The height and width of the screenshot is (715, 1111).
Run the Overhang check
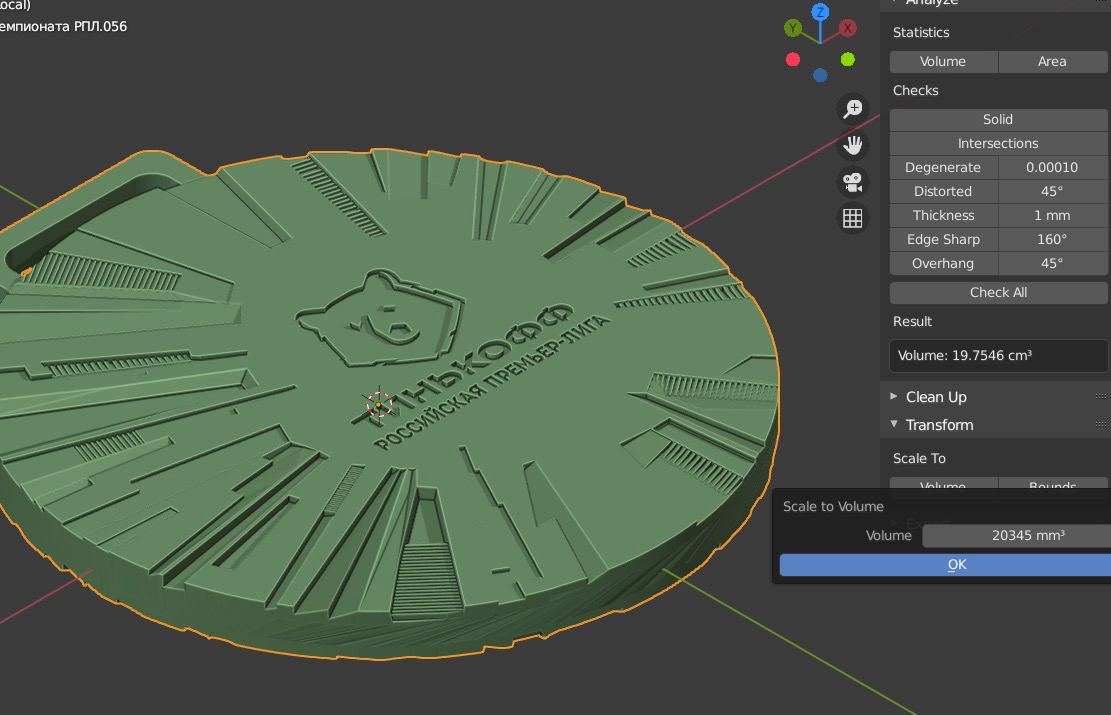[x=943, y=264]
